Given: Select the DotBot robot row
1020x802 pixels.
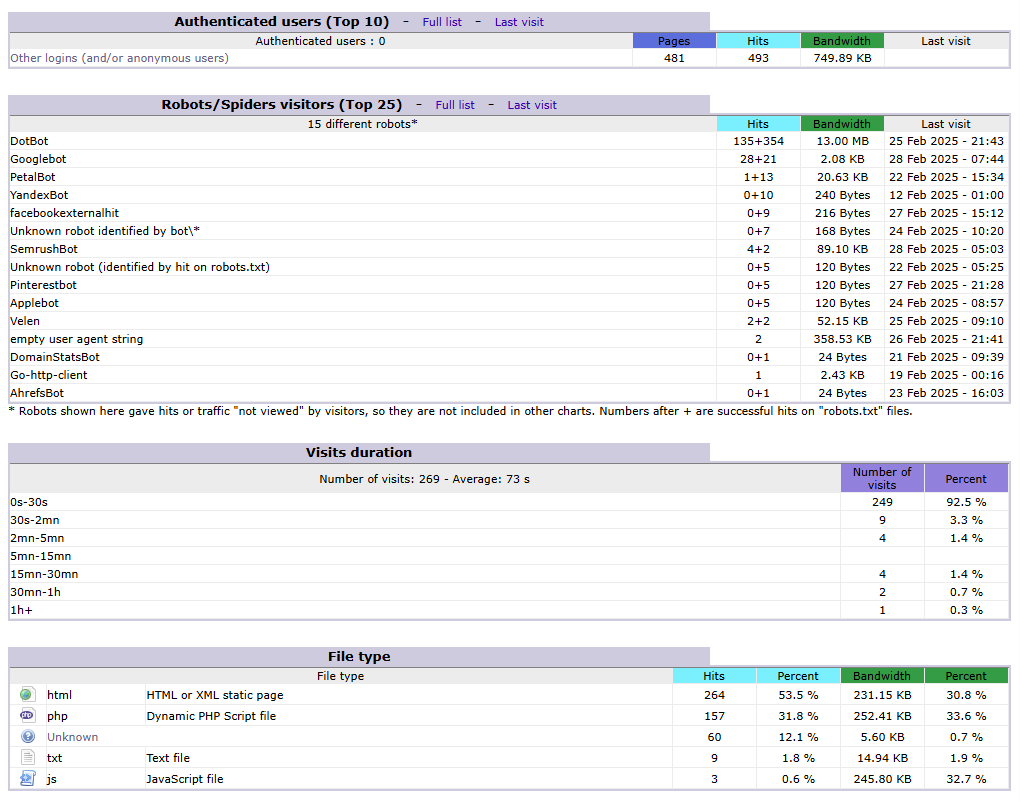Looking at the screenshot, I should click(x=29, y=141).
